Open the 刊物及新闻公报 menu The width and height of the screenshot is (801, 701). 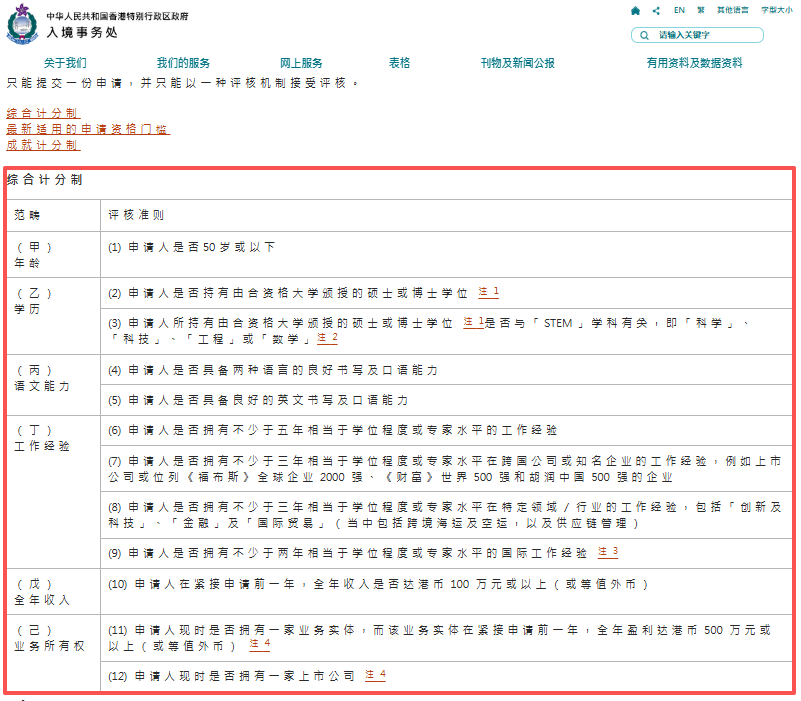(515, 61)
